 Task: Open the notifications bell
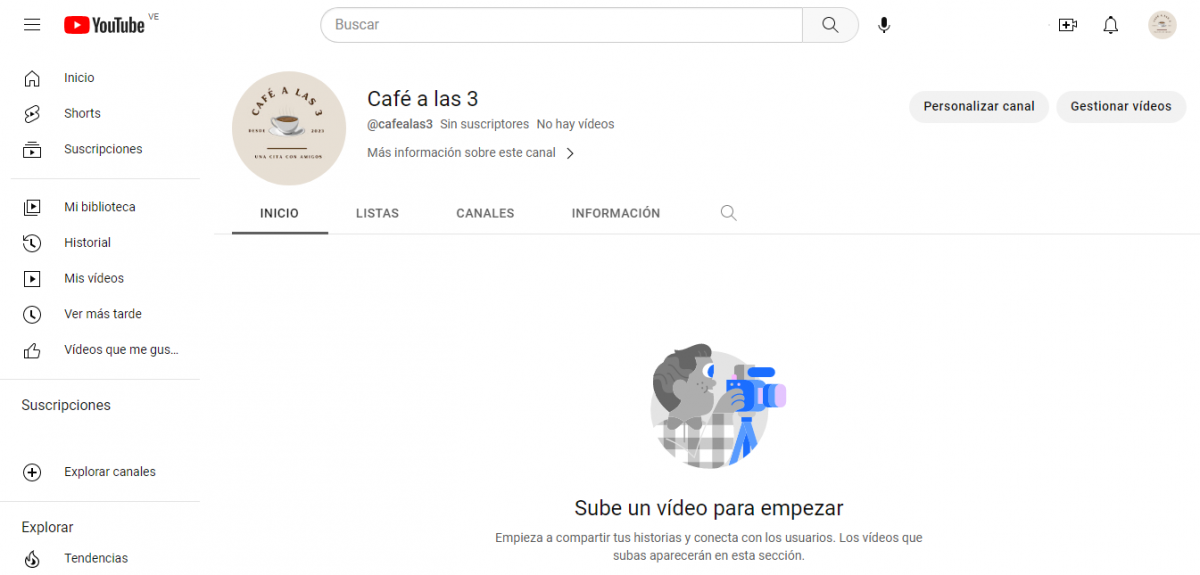[1110, 25]
